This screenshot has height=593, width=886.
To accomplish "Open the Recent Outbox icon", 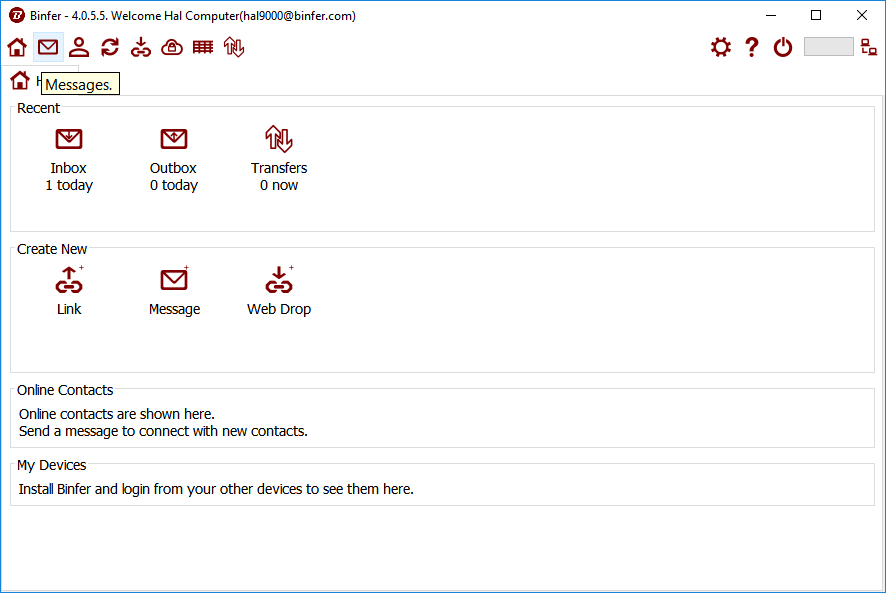I will (x=174, y=139).
